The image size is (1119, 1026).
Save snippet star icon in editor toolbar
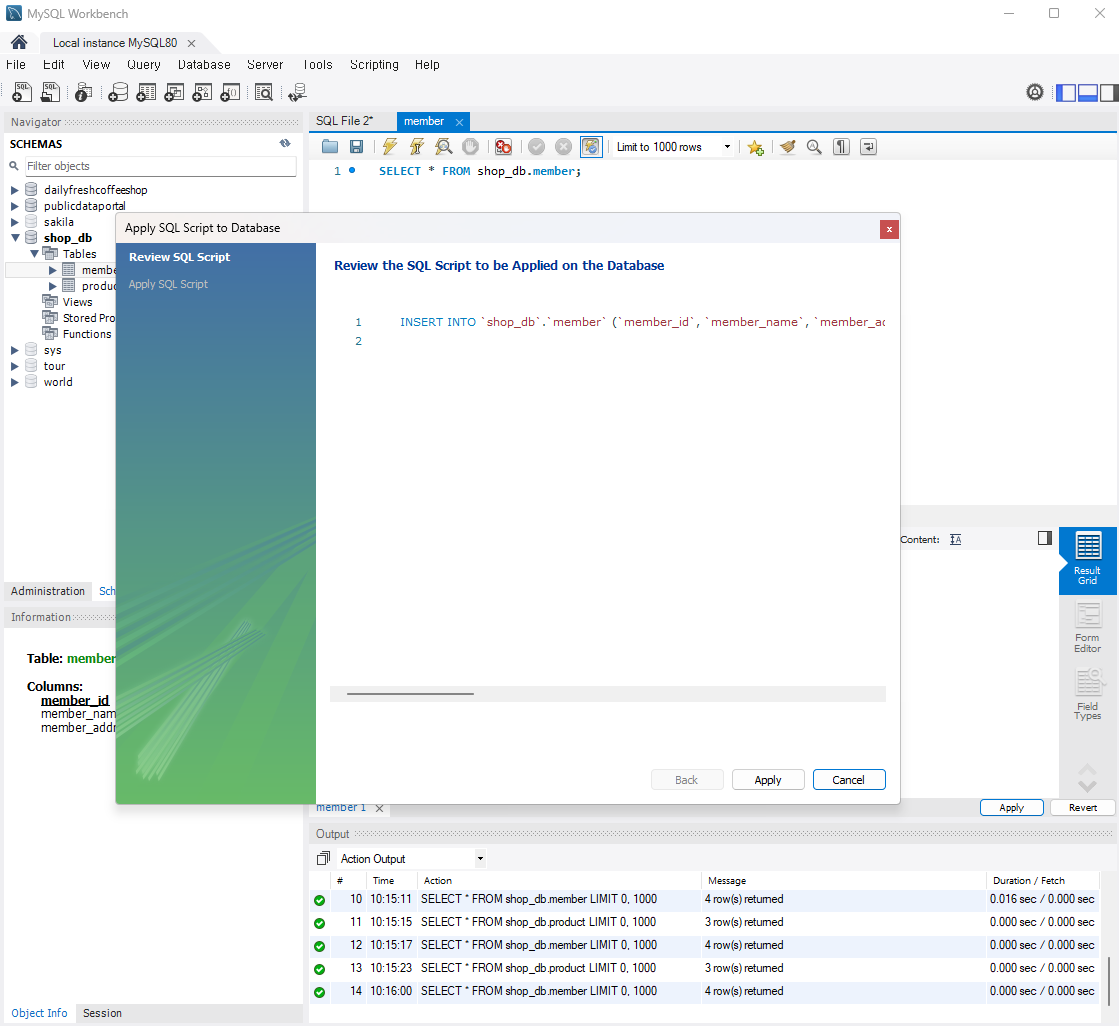coord(755,147)
